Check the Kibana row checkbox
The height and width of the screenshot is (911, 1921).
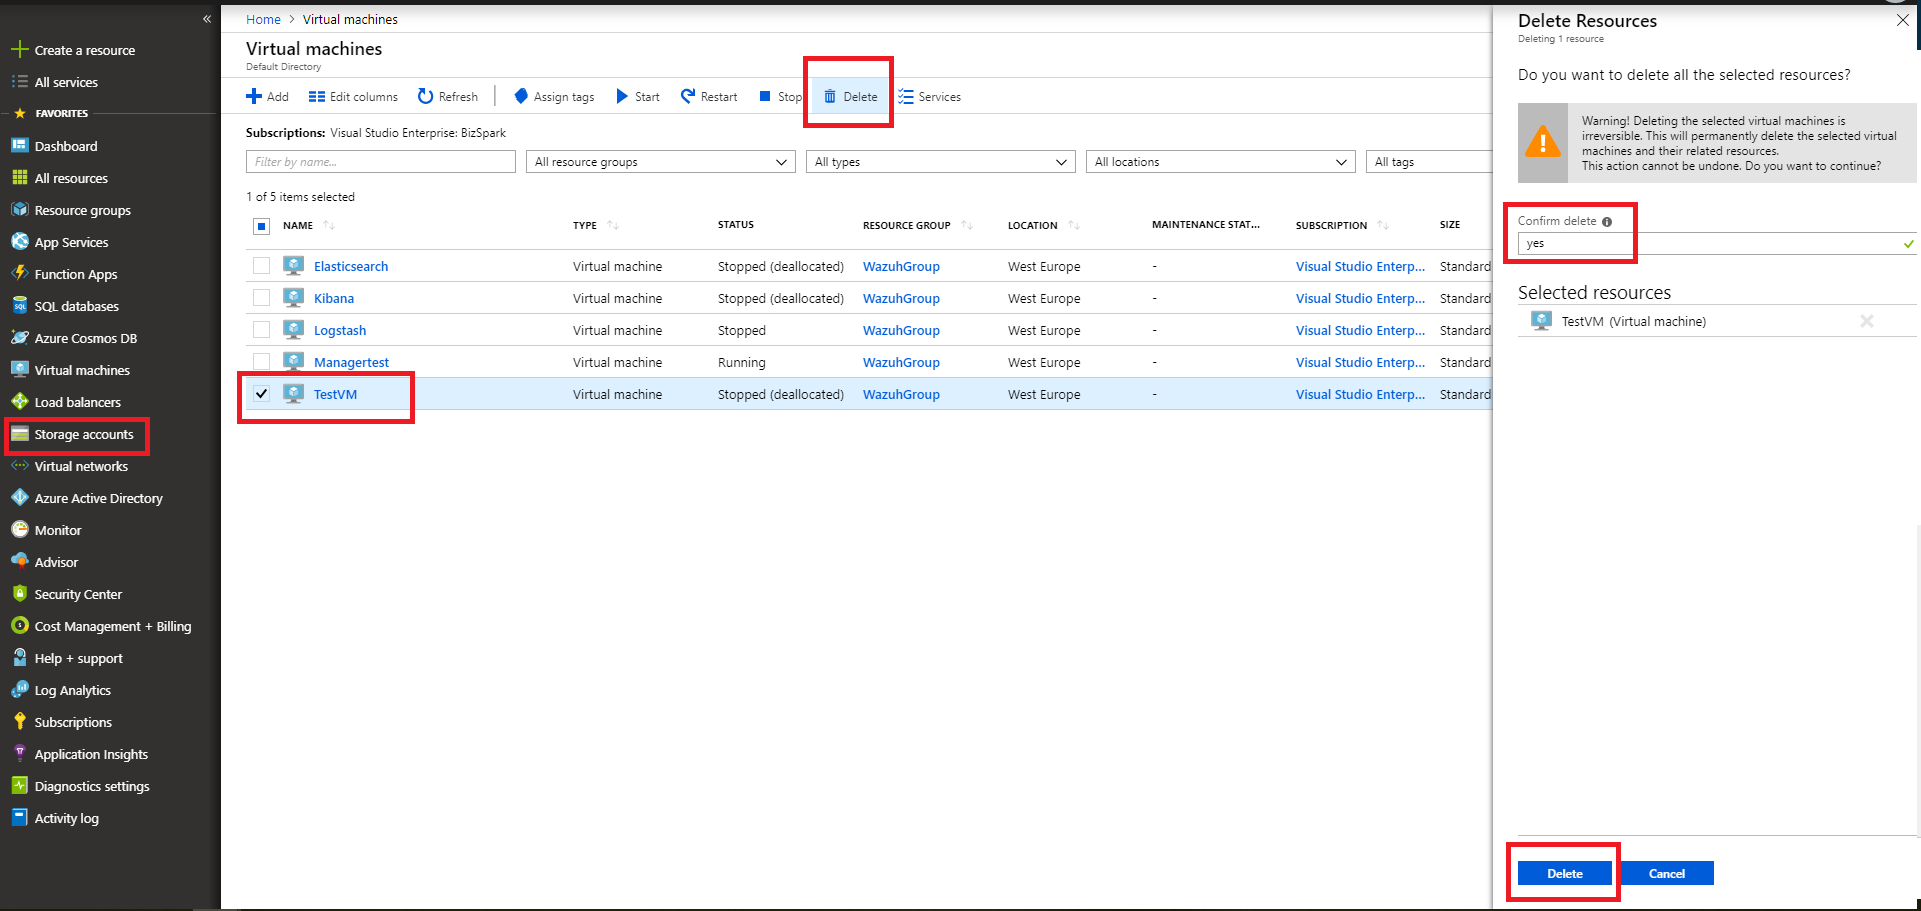coord(261,298)
